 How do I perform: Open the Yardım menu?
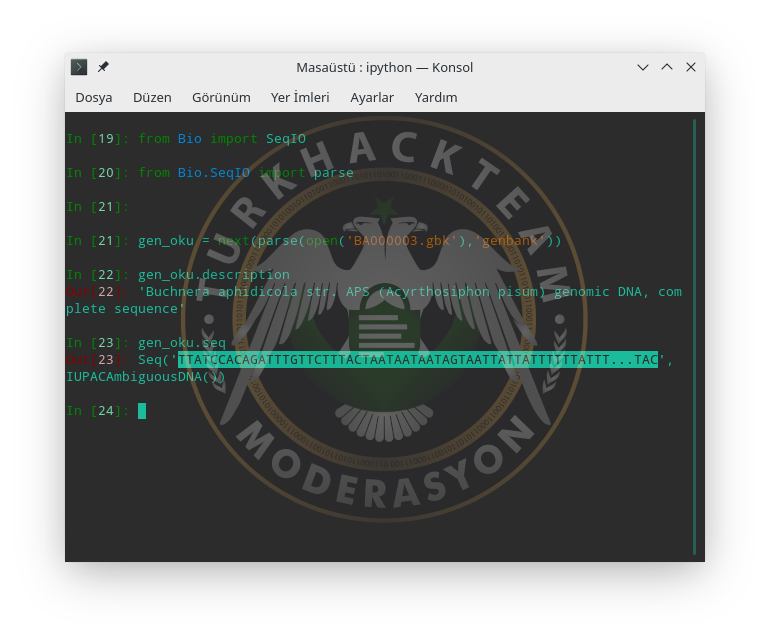436,97
